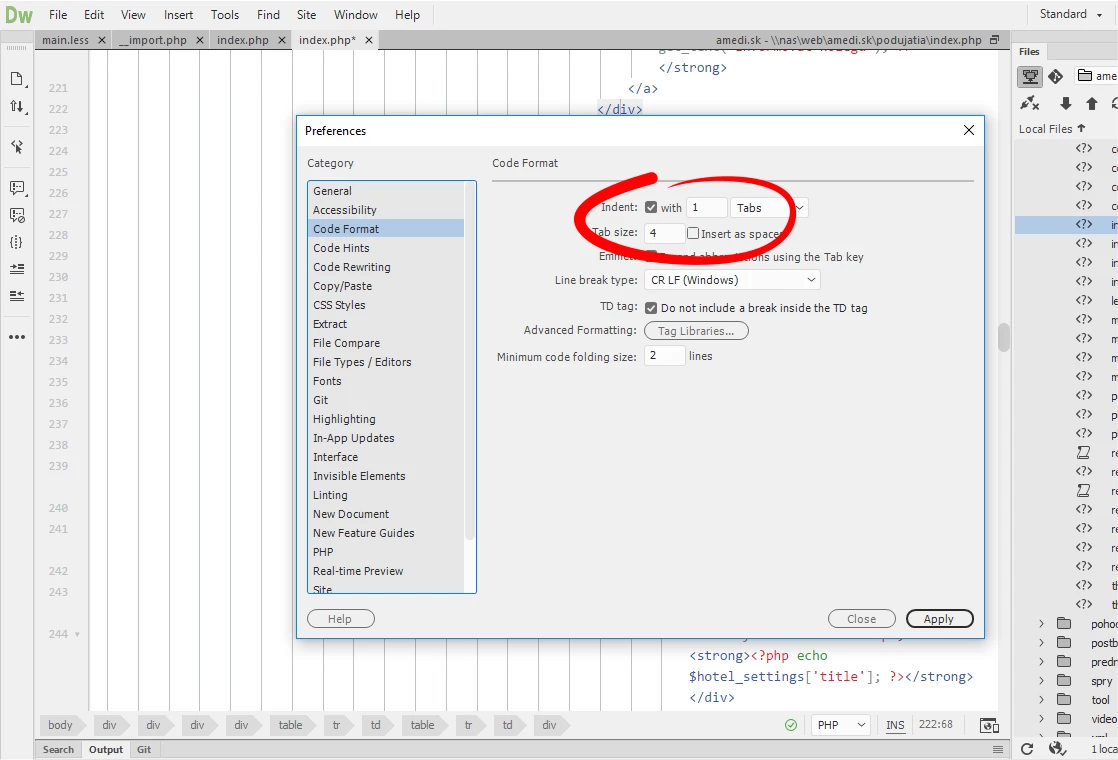1118x760 pixels.
Task: Close Preferences dialog with X
Action: click(x=968, y=130)
